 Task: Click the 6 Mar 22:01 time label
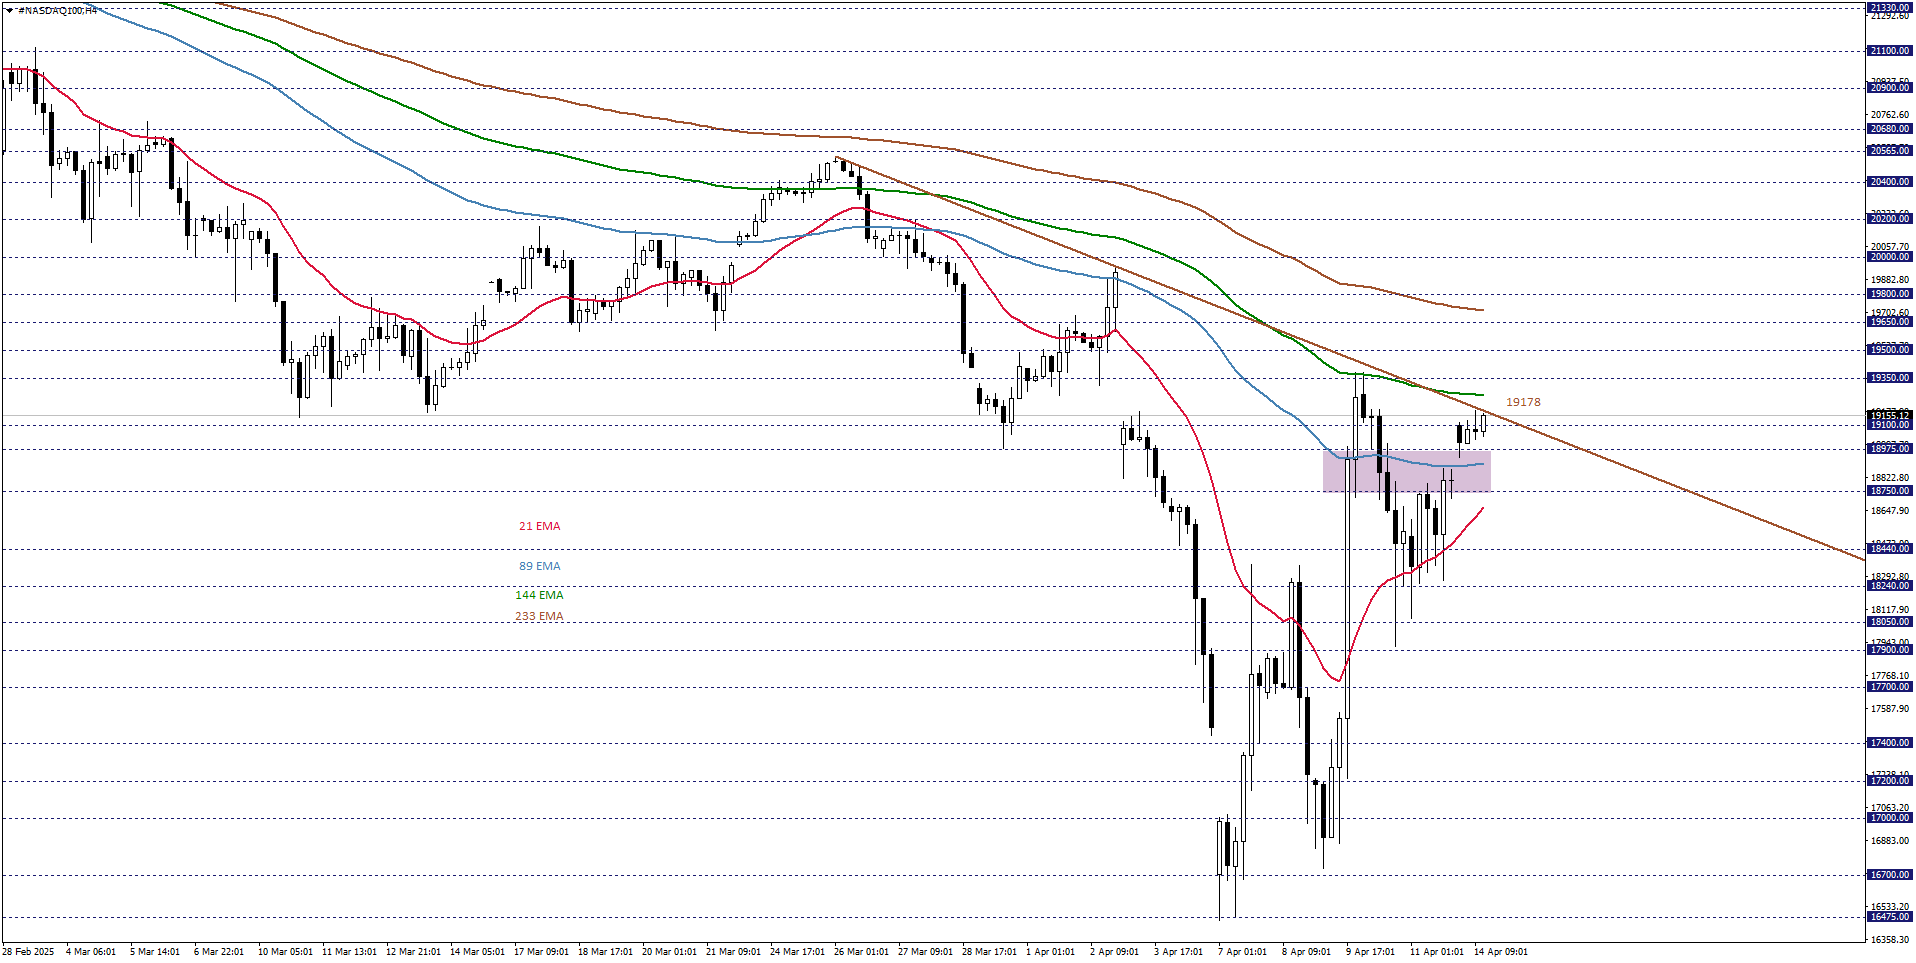tap(219, 952)
